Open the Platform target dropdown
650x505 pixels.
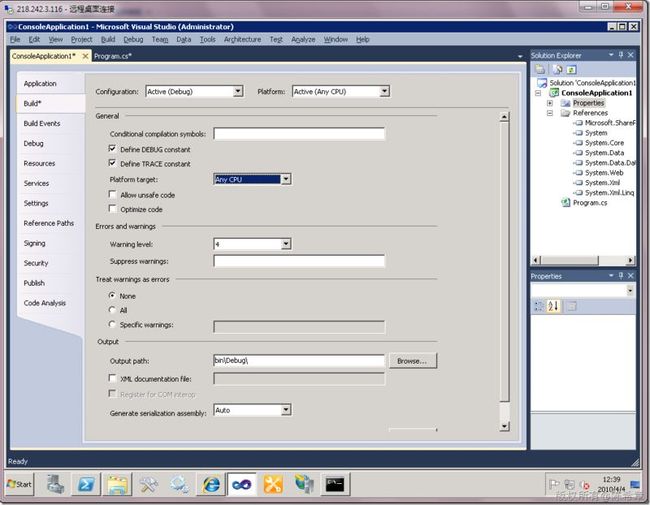point(286,179)
